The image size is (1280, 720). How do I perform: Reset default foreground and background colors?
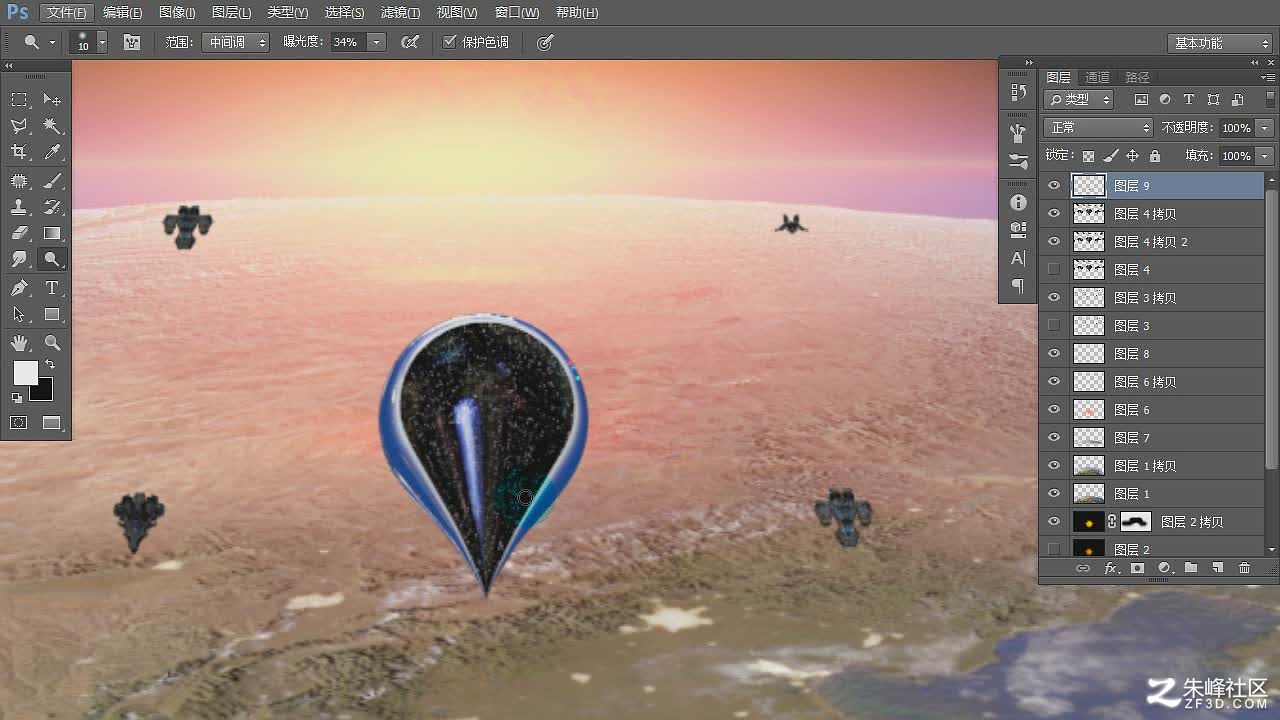click(17, 398)
